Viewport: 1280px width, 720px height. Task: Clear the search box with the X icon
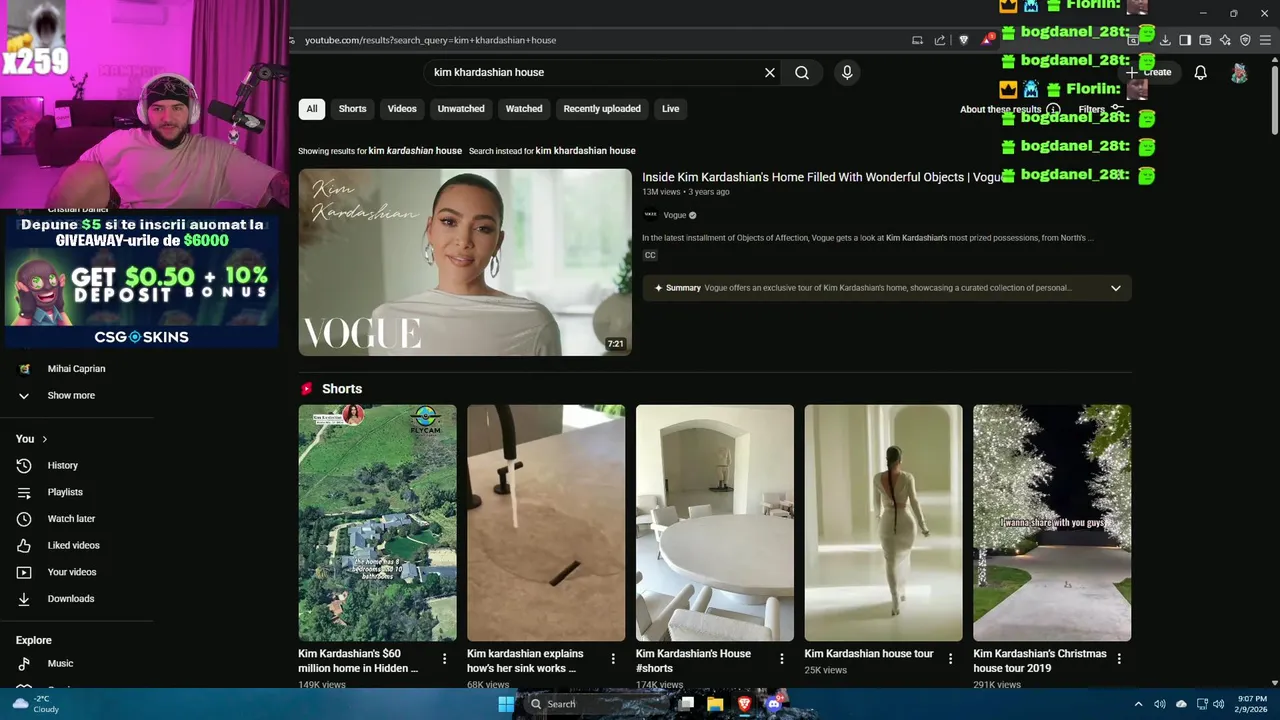pos(770,72)
